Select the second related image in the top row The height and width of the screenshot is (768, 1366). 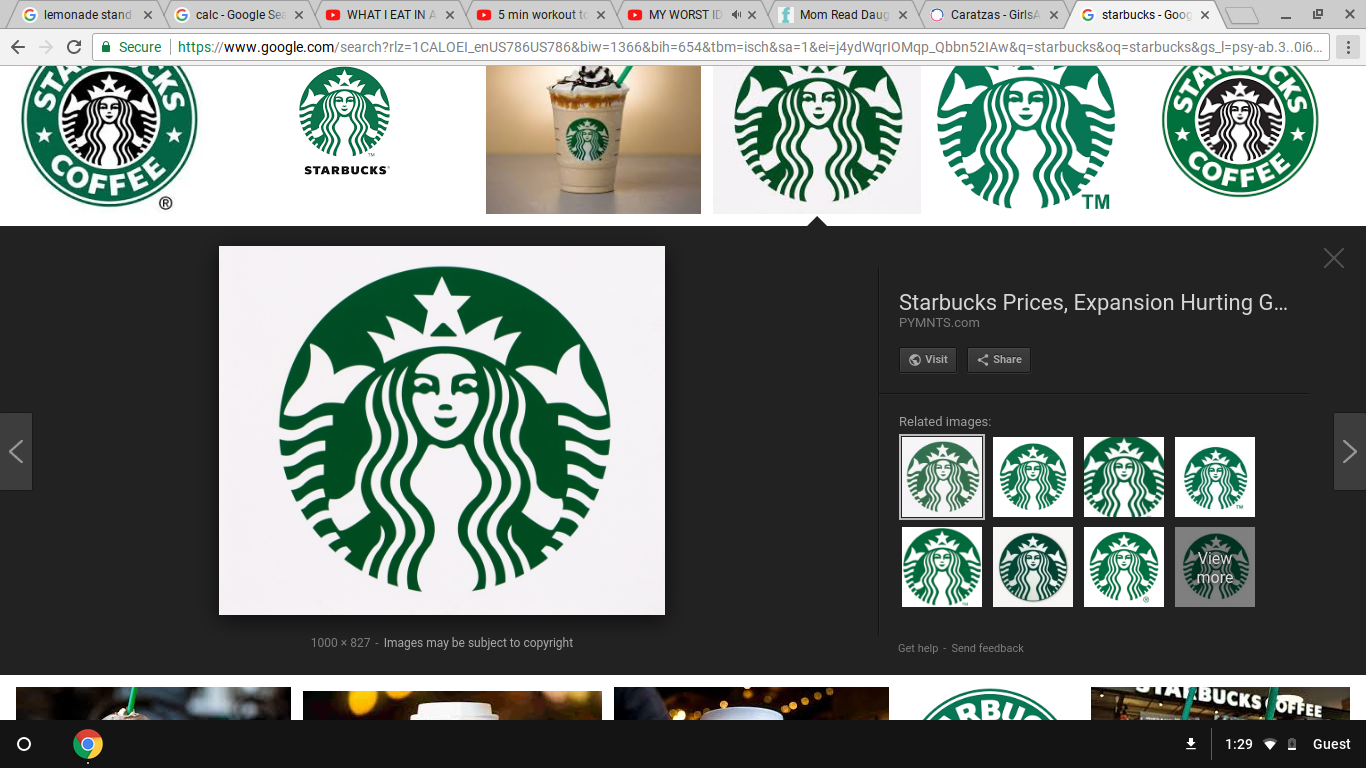(1033, 477)
